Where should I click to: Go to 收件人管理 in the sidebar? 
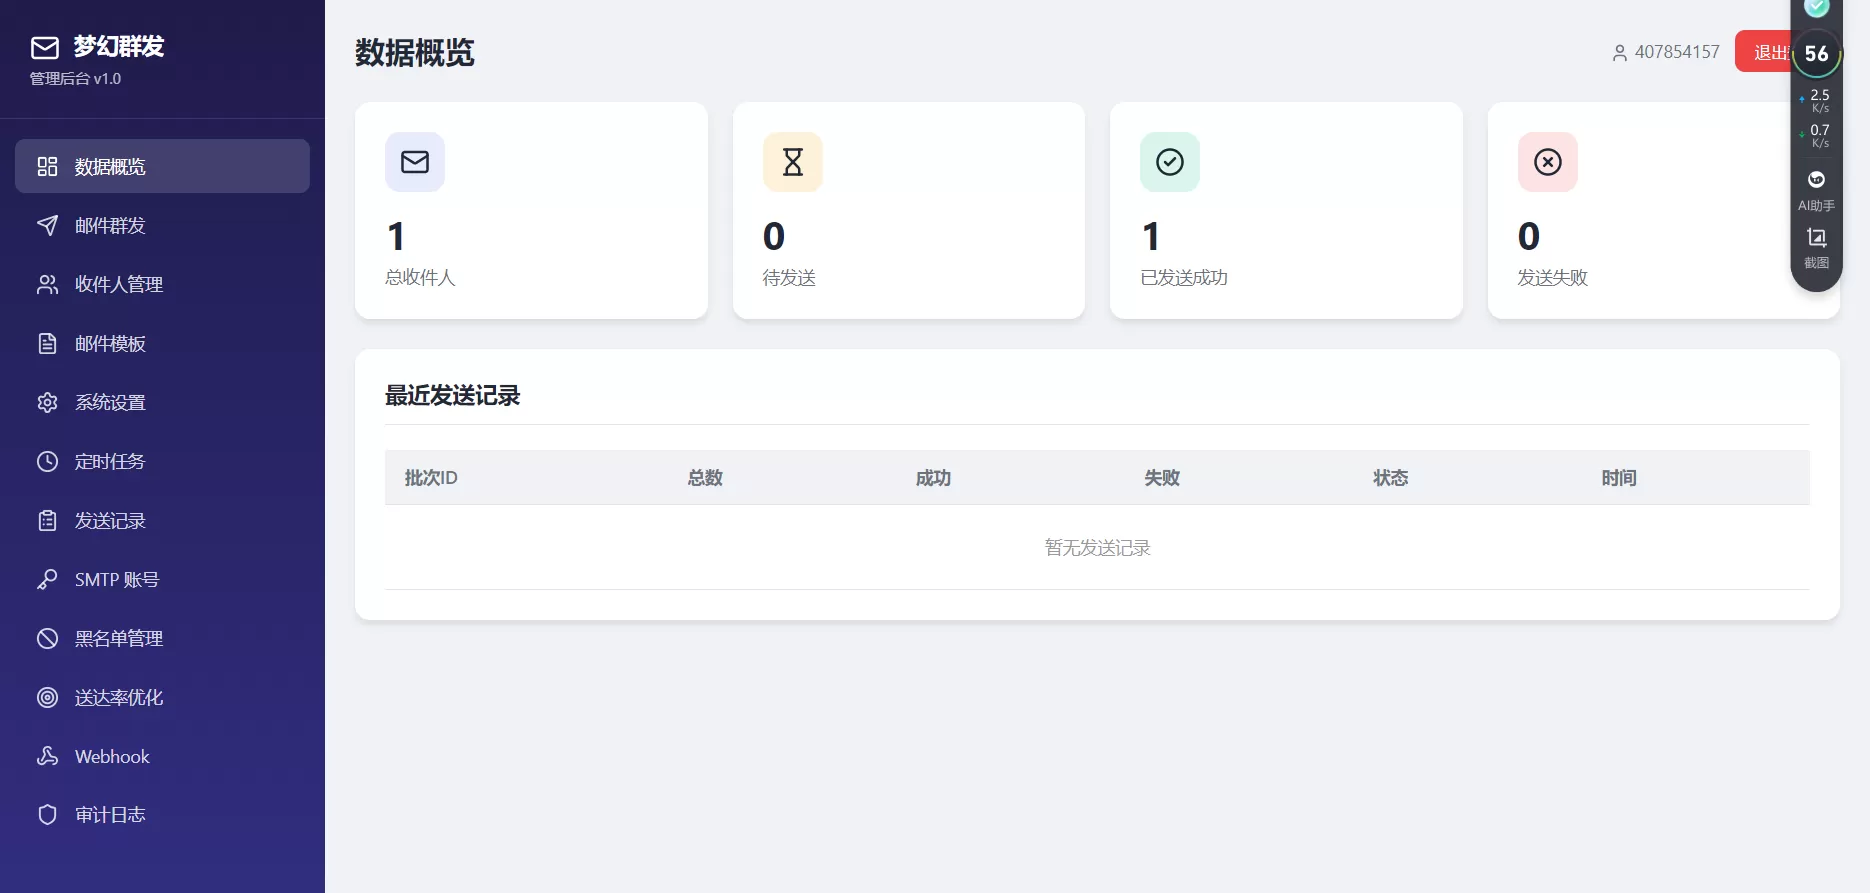coord(162,284)
